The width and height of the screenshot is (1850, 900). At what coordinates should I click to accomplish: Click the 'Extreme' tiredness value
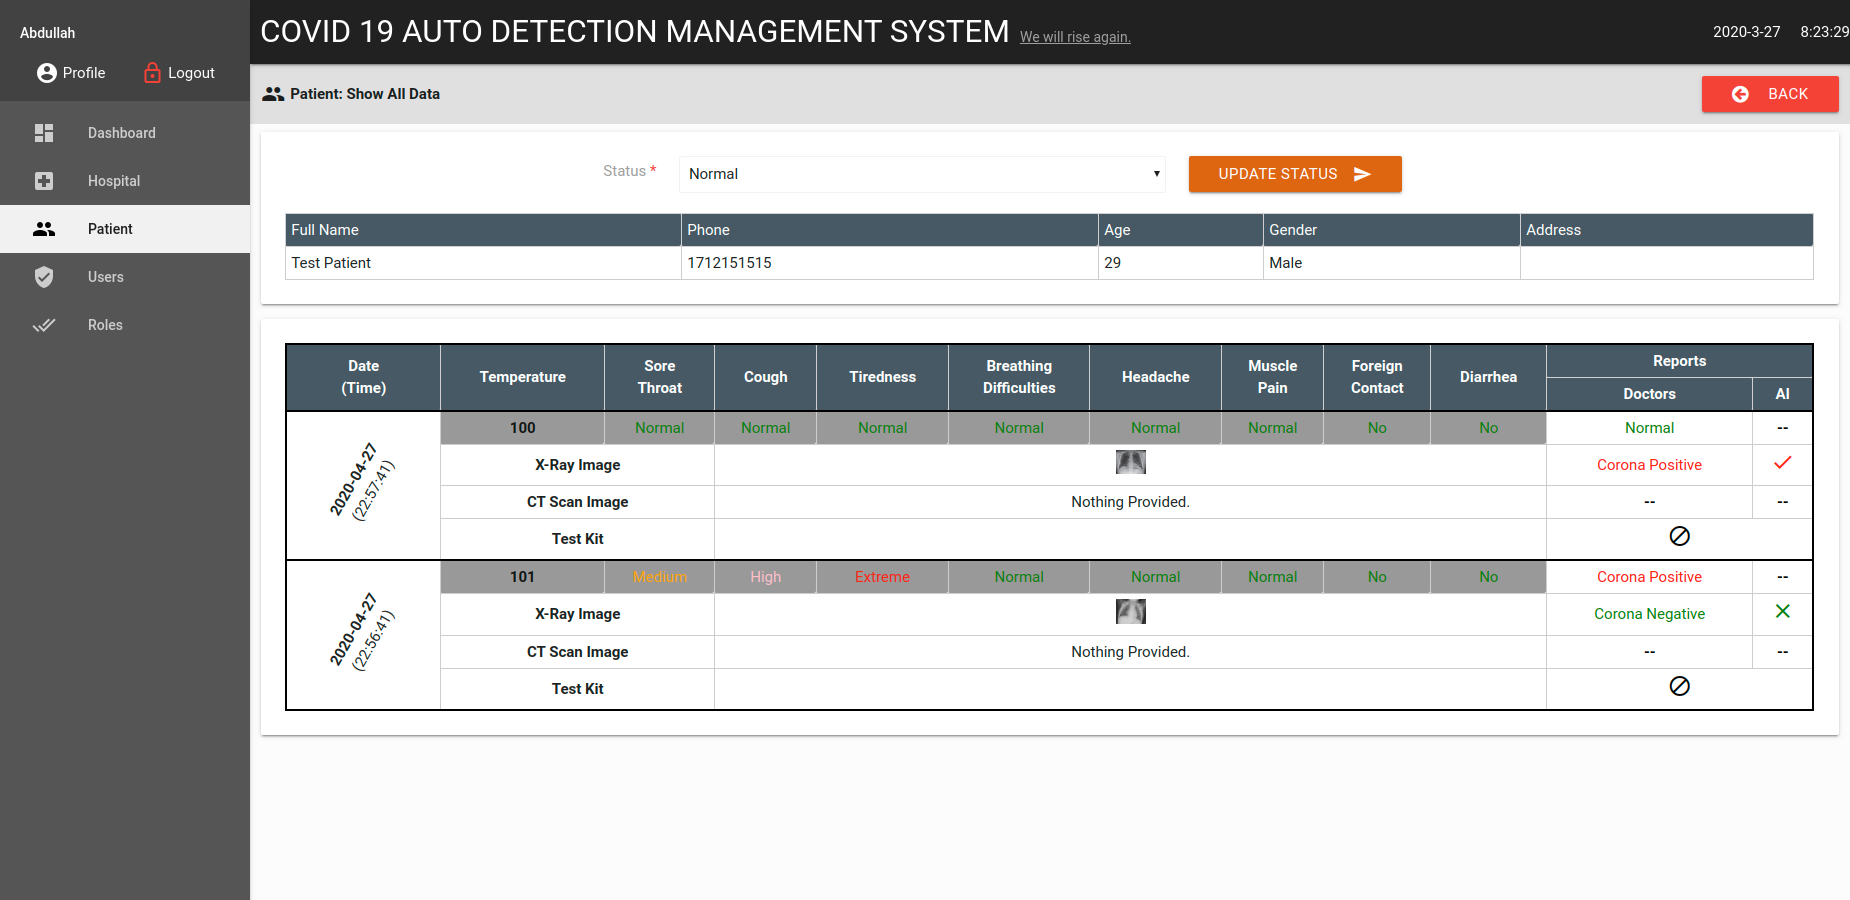882,577
